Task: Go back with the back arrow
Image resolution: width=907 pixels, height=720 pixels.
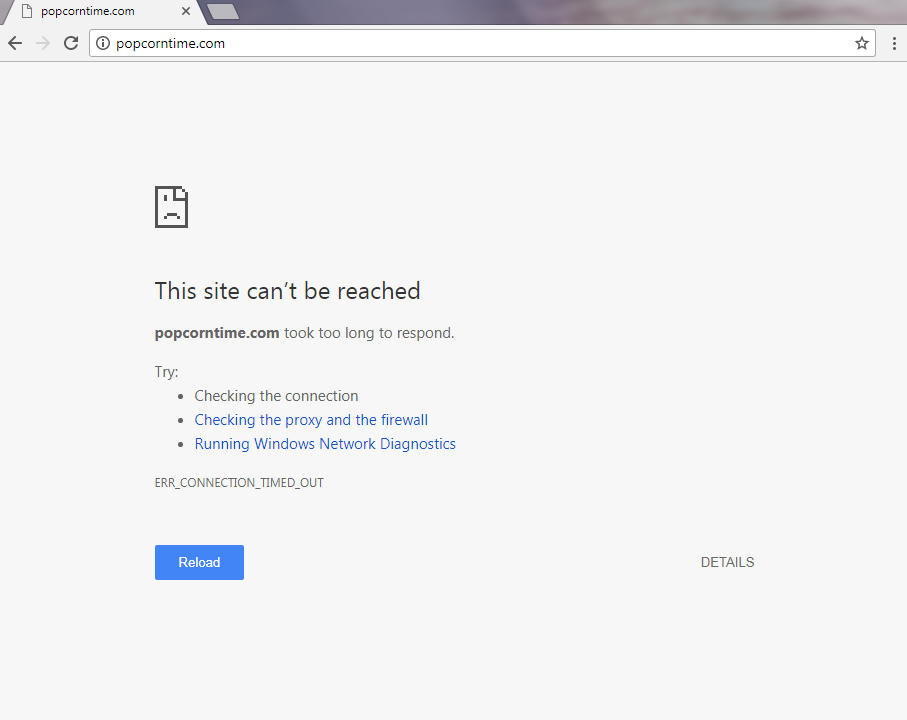Action: [15, 43]
